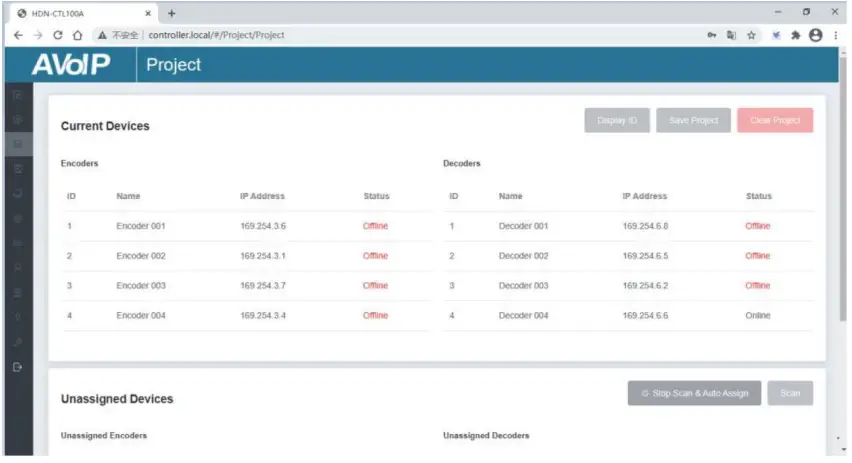Screen dimensions: 852x463
Task: Open Chrome's three-dot menu
Action: pyautogui.click(x=836, y=35)
